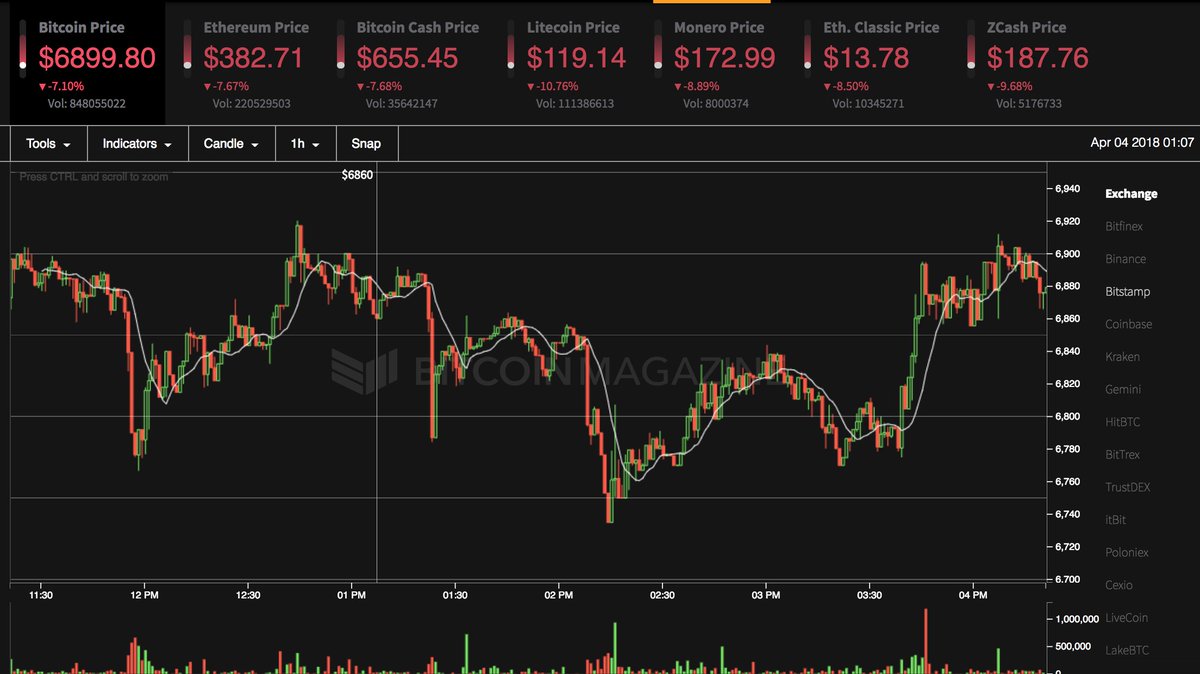Switch to Cexio exchange
Viewport: 1200px width, 674px height.
[x=1119, y=585]
